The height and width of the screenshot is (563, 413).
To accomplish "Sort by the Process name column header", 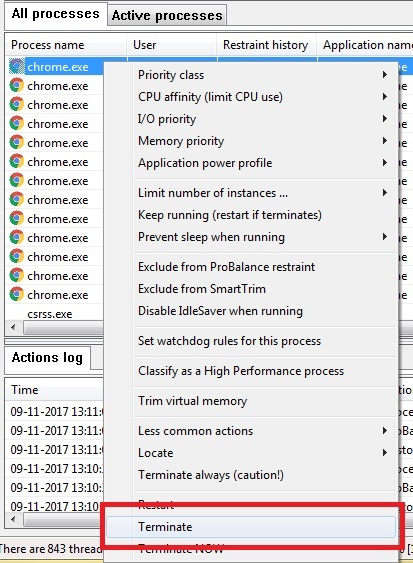I will click(66, 45).
